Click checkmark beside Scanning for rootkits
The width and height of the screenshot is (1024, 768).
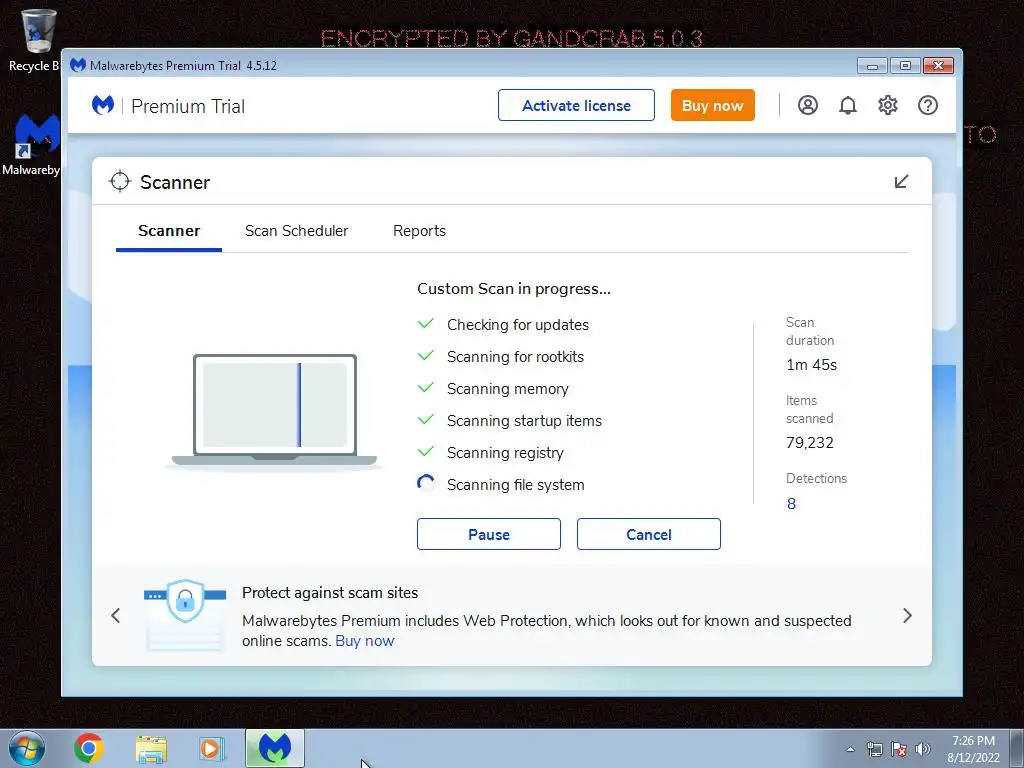click(426, 356)
